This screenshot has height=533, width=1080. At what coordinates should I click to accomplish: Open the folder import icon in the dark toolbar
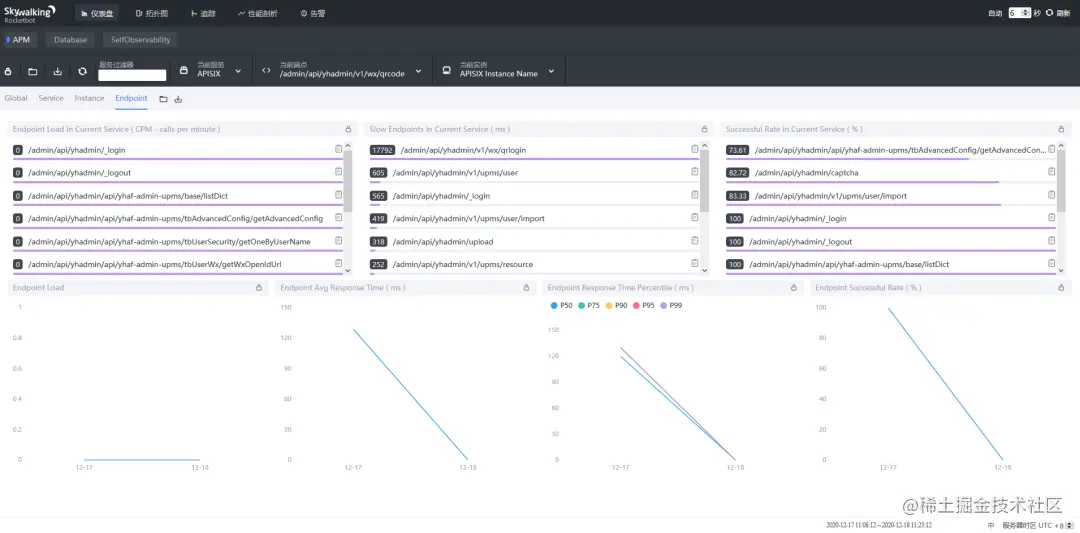pos(32,71)
